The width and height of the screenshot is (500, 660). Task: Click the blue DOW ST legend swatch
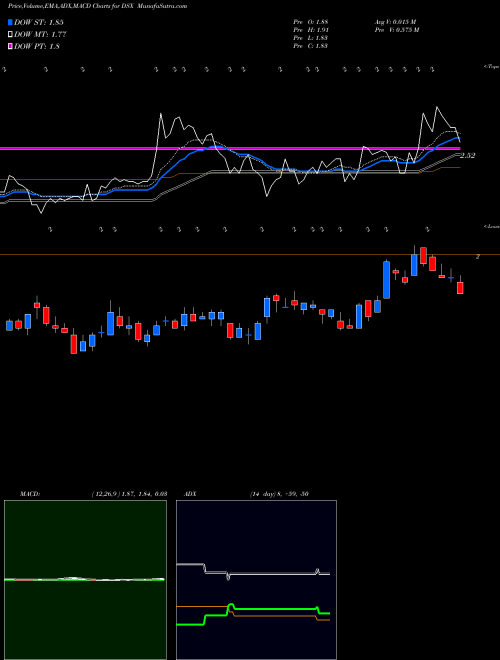point(10,22)
